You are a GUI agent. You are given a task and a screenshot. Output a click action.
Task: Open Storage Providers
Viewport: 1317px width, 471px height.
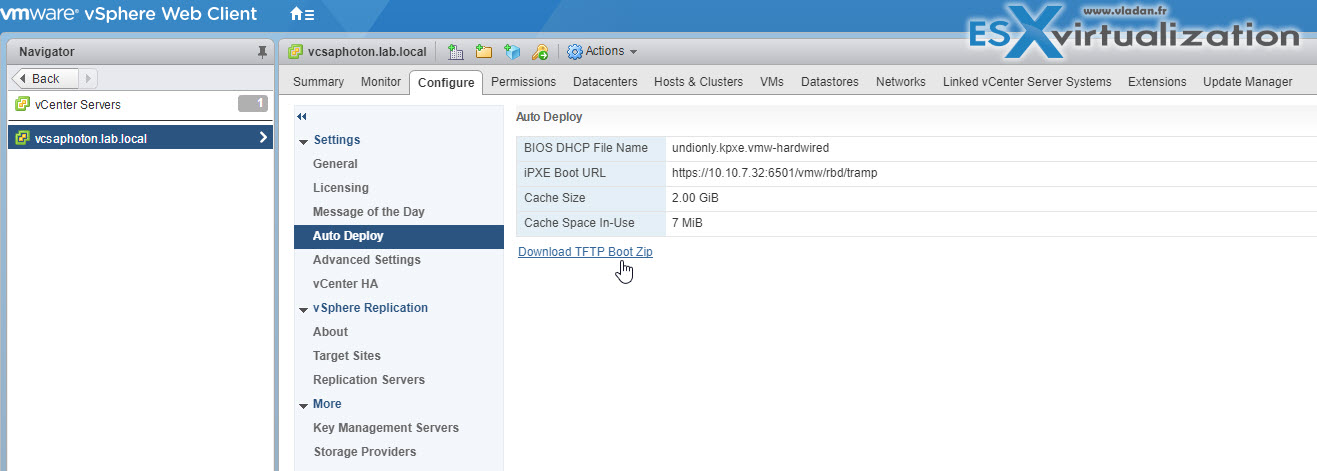tap(365, 452)
